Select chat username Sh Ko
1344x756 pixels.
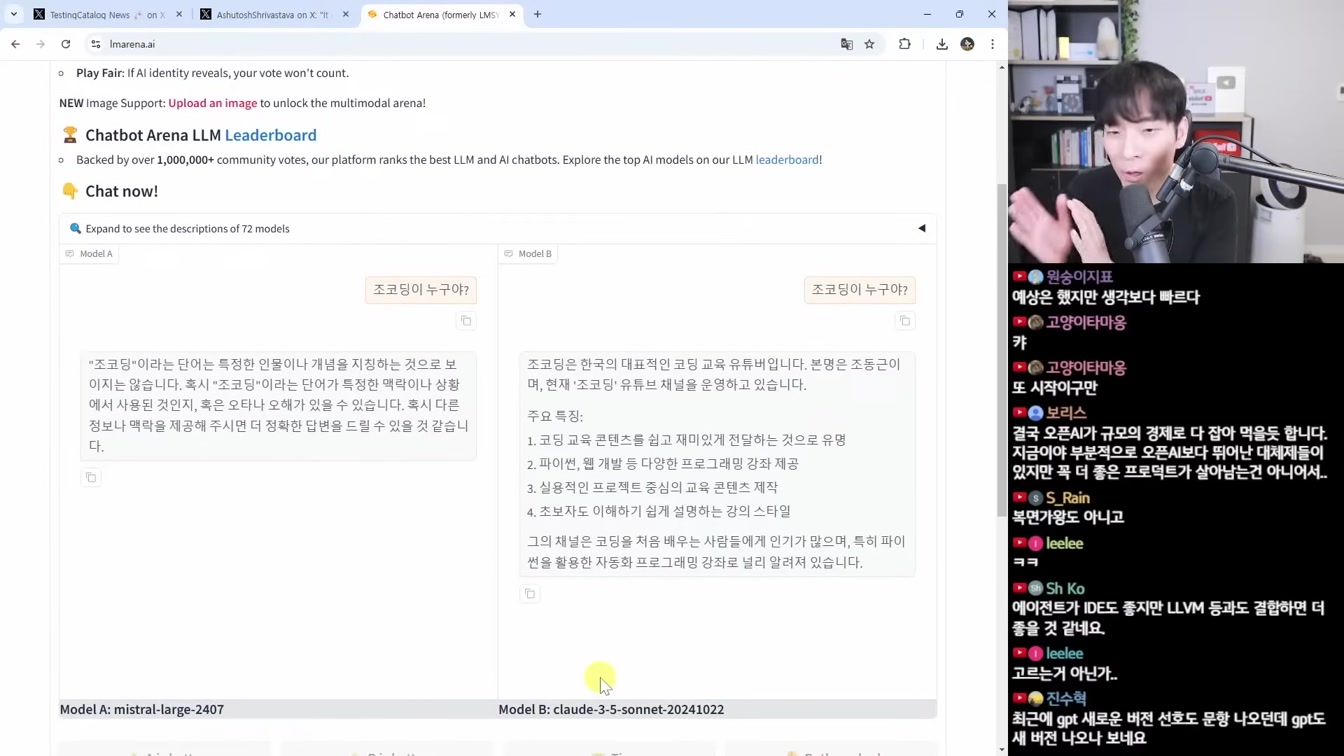click(1065, 589)
